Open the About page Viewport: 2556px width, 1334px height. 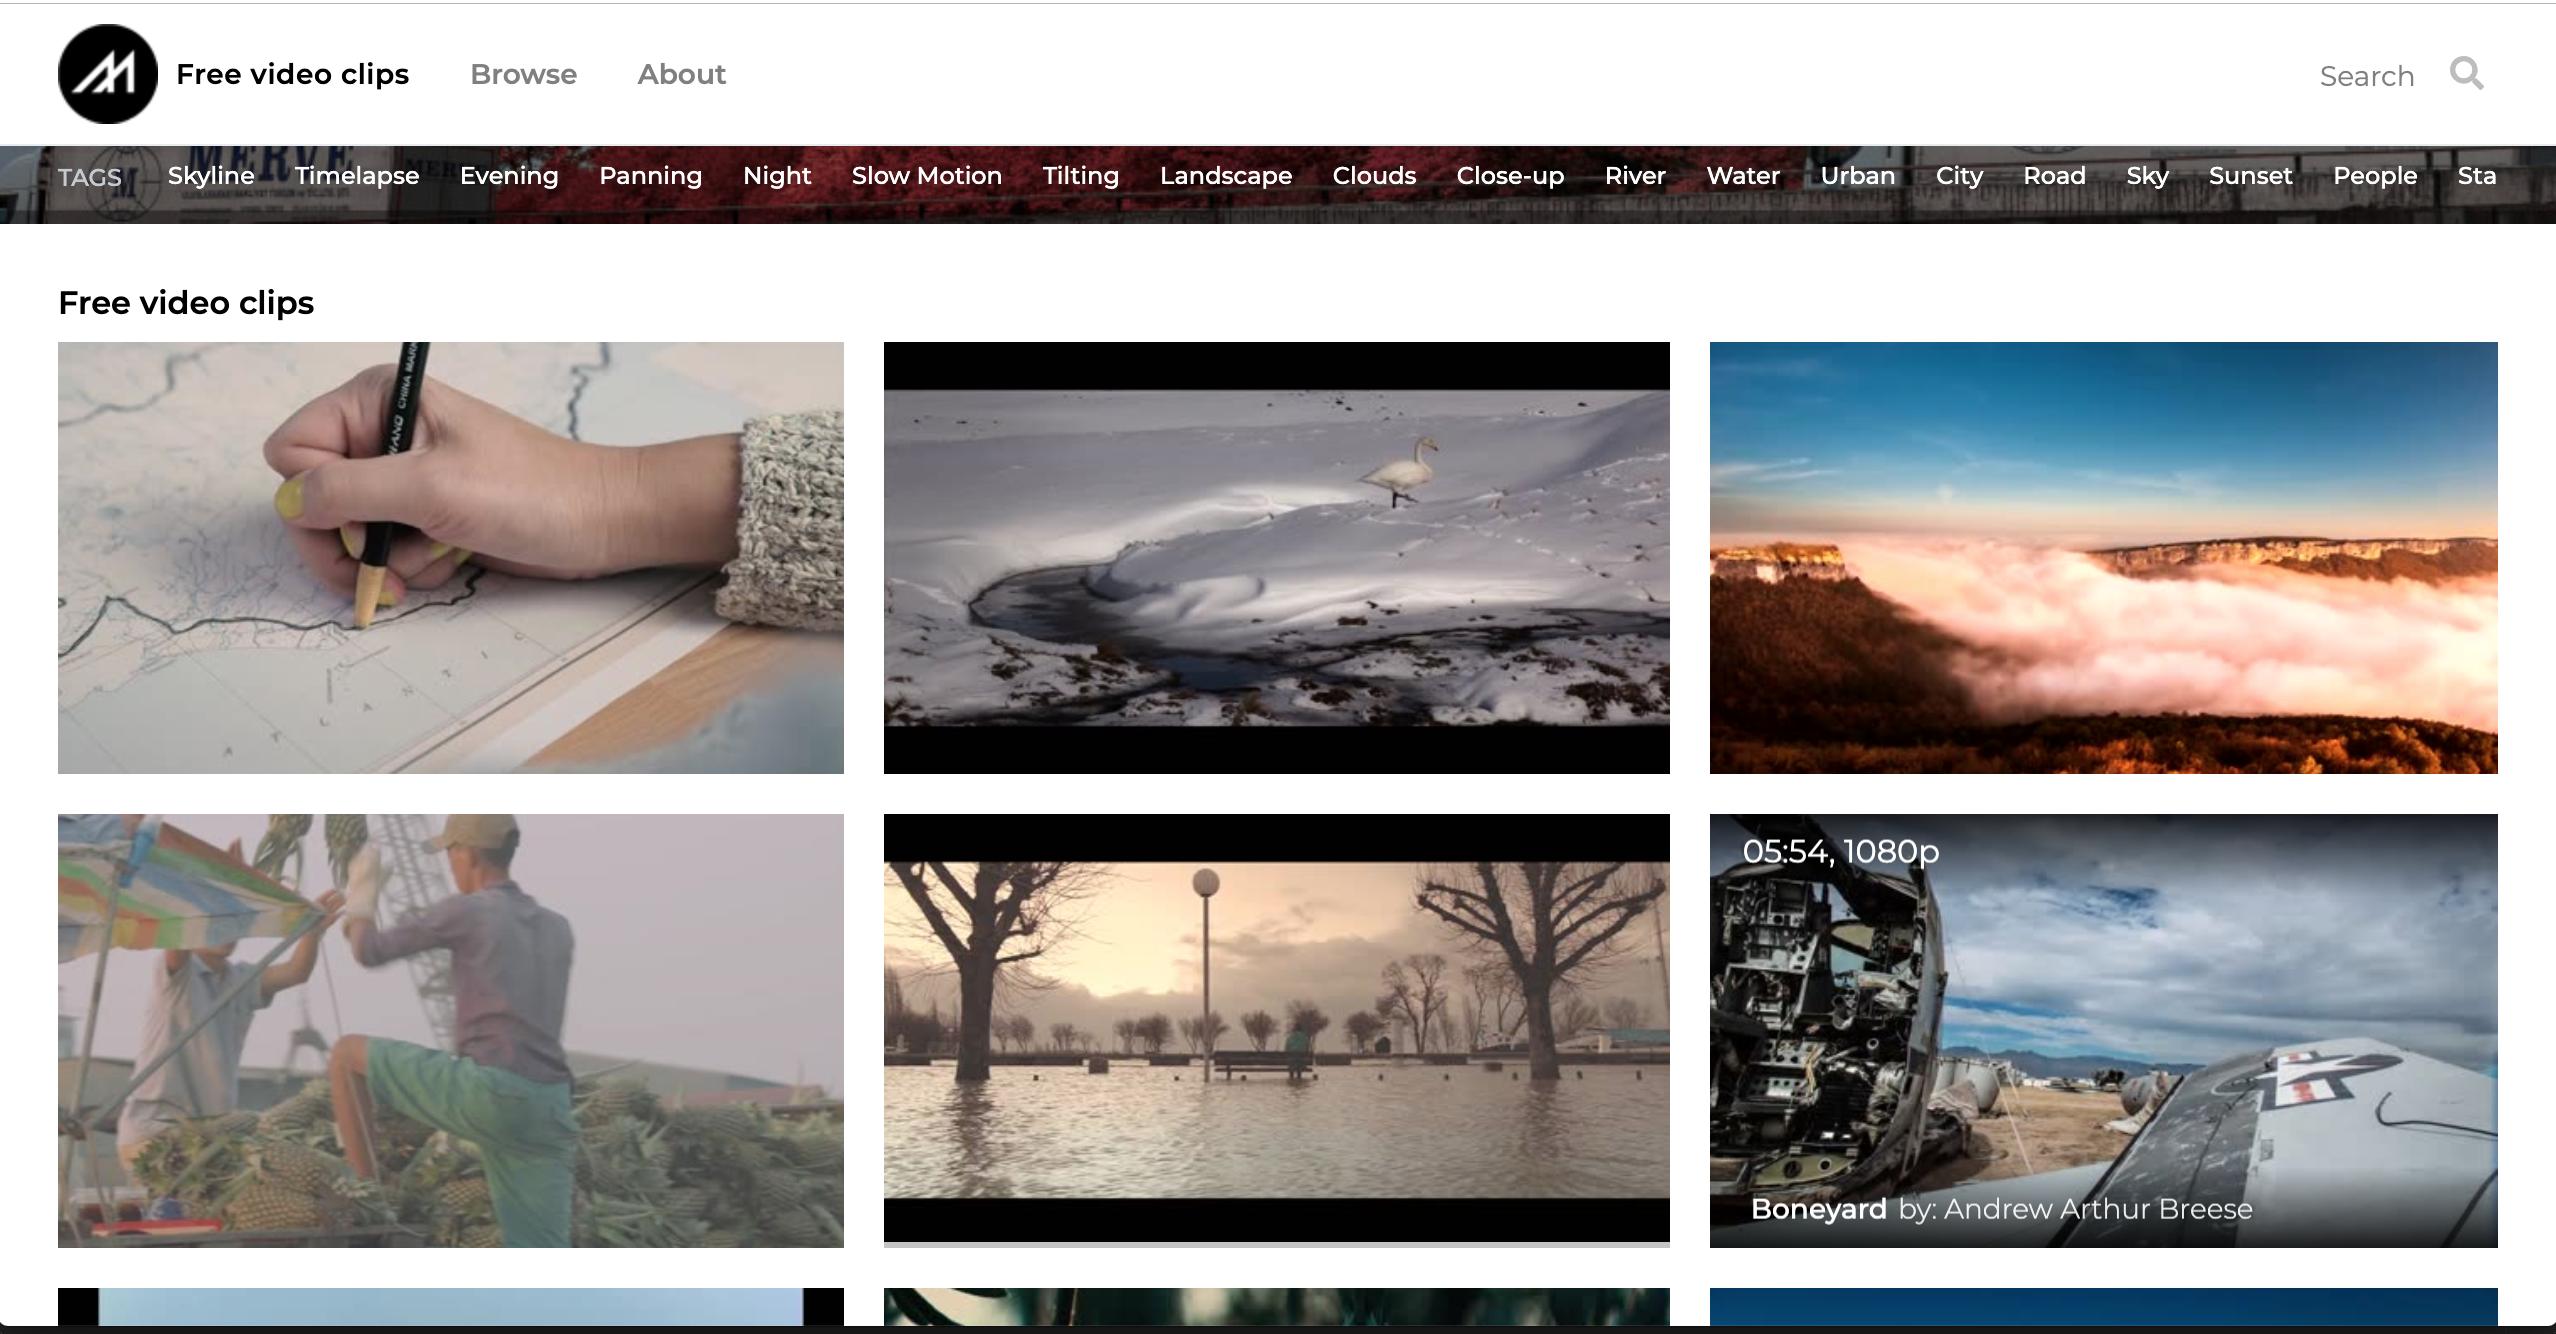pos(681,74)
